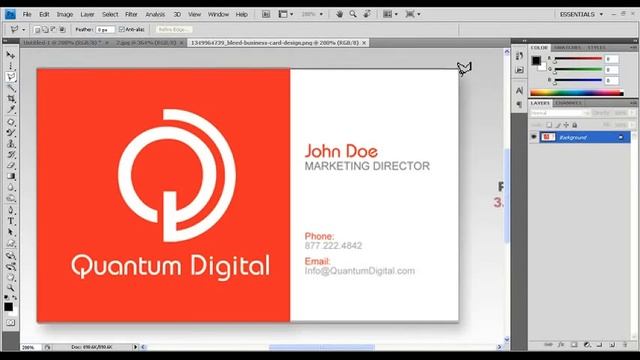Select the Clone Stamp tool
The width and height of the screenshot is (640, 360).
(x=11, y=144)
